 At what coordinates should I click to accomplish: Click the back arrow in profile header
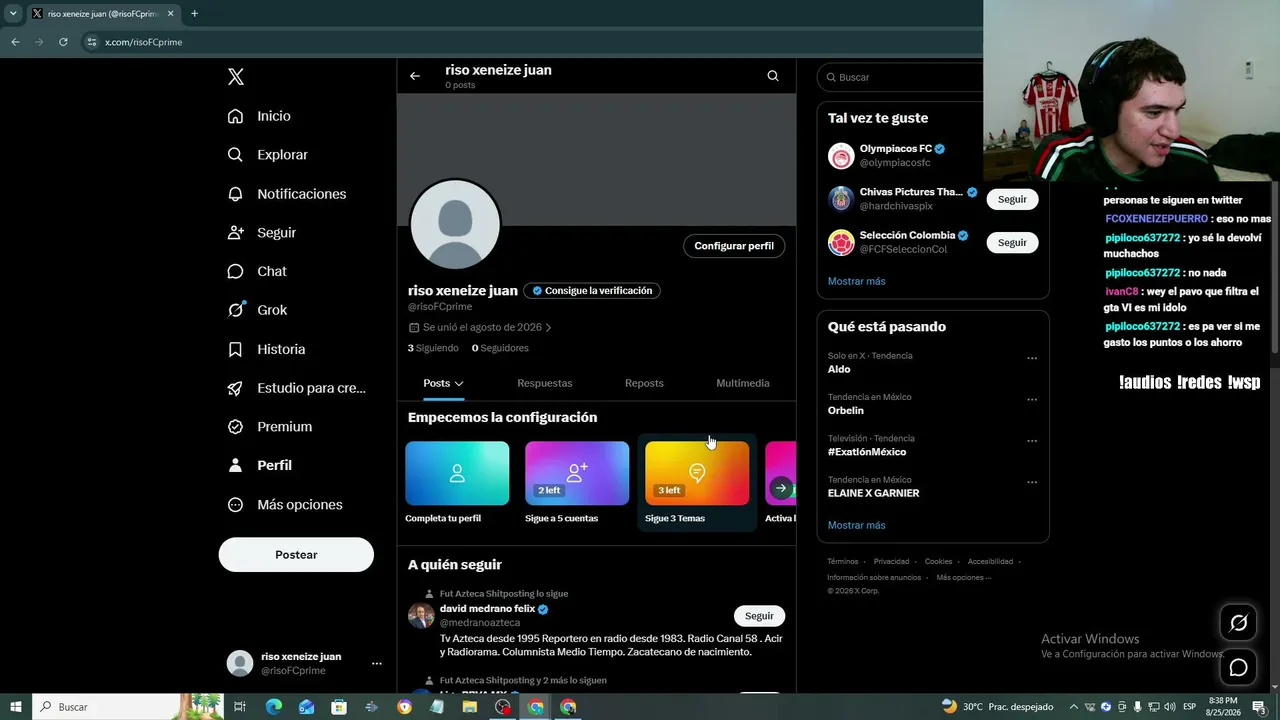(415, 76)
